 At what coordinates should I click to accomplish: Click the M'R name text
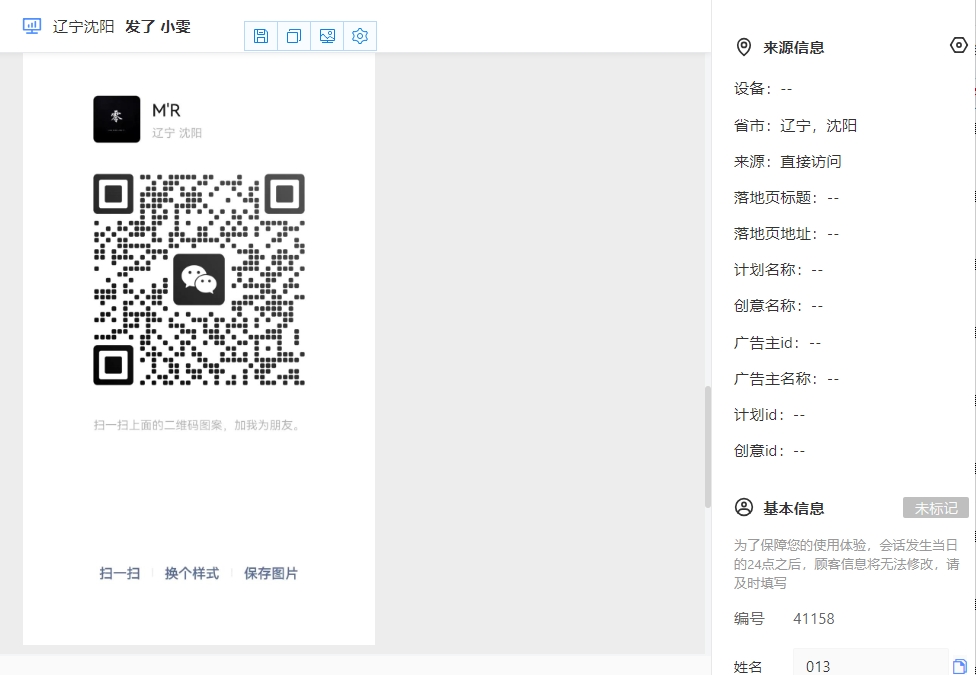coord(166,110)
